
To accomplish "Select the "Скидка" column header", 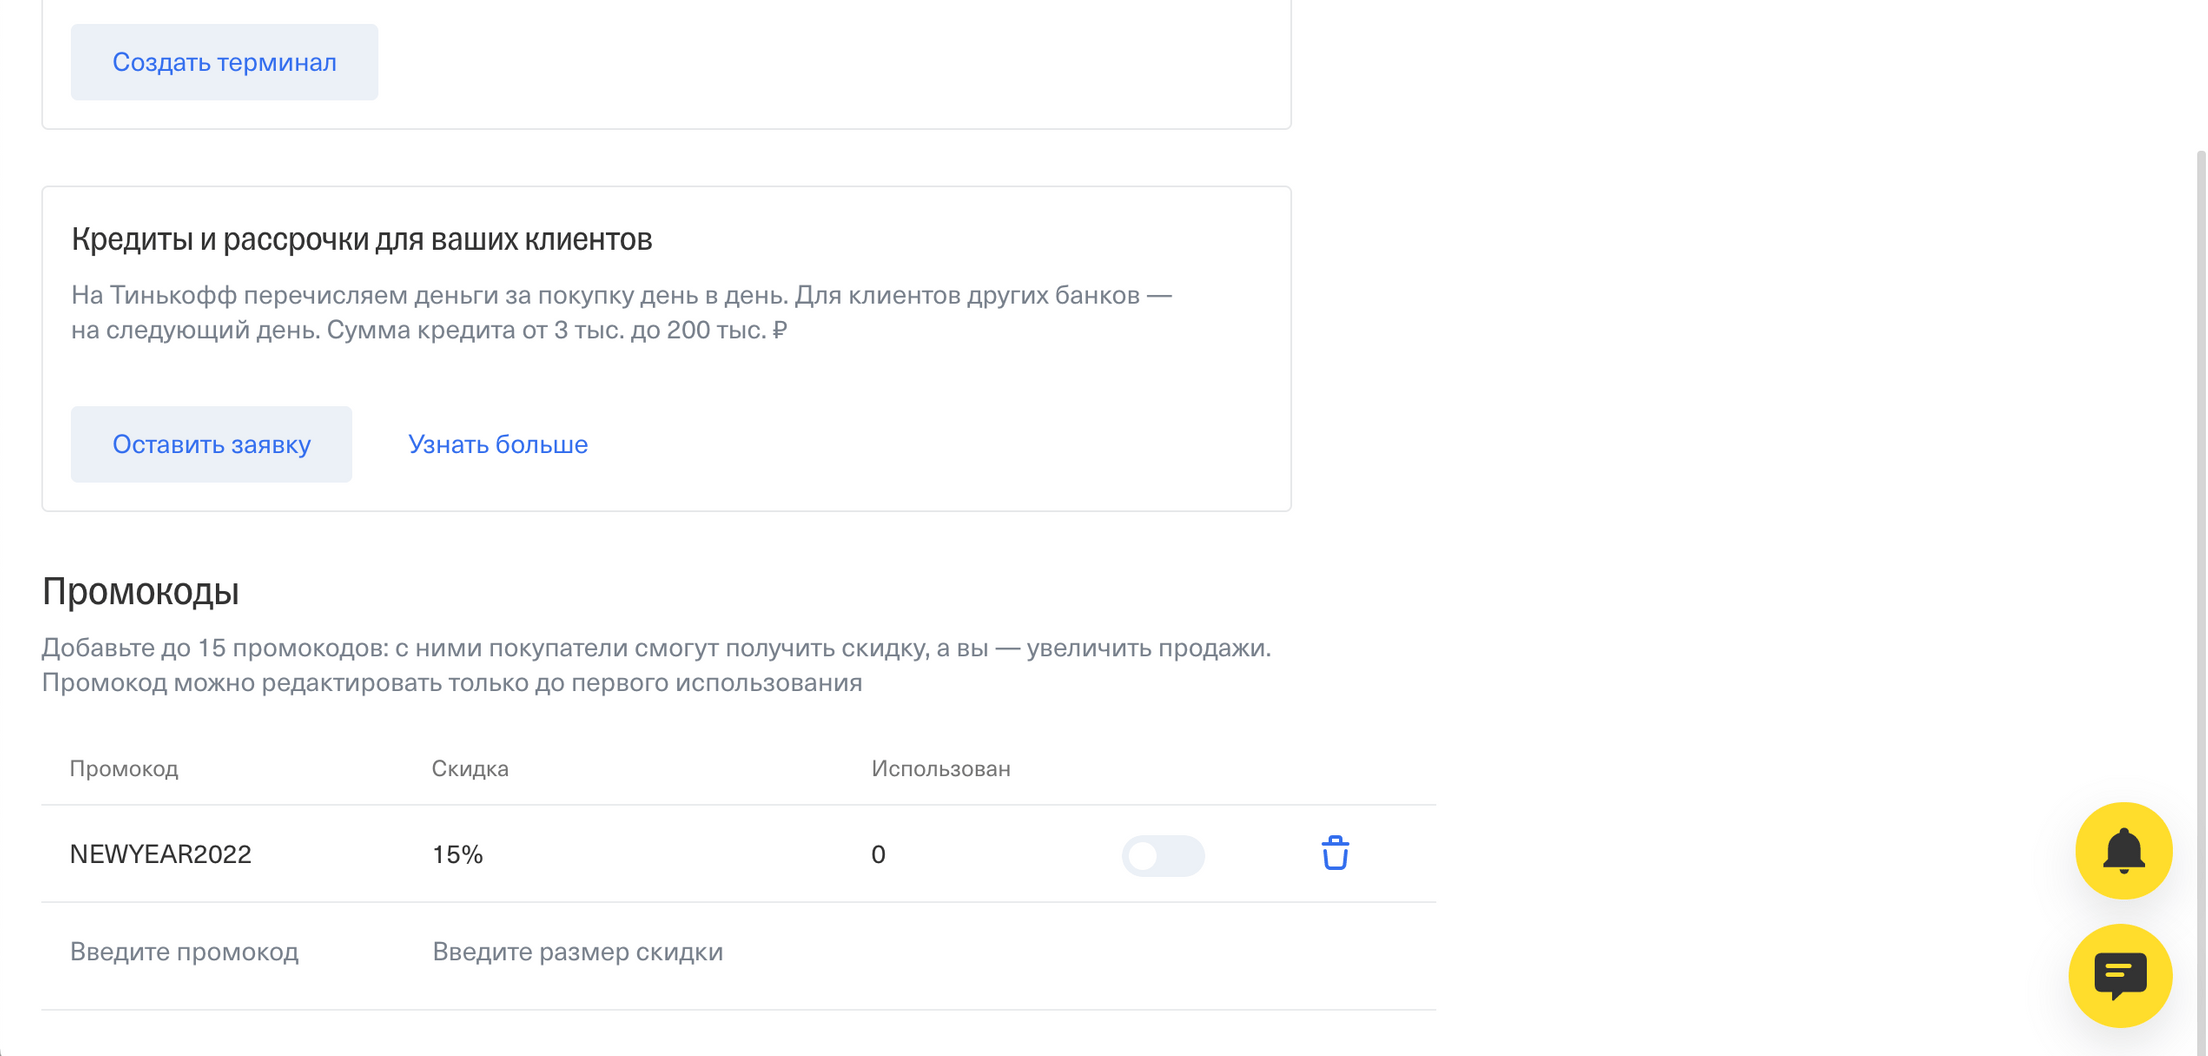I will point(471,768).
